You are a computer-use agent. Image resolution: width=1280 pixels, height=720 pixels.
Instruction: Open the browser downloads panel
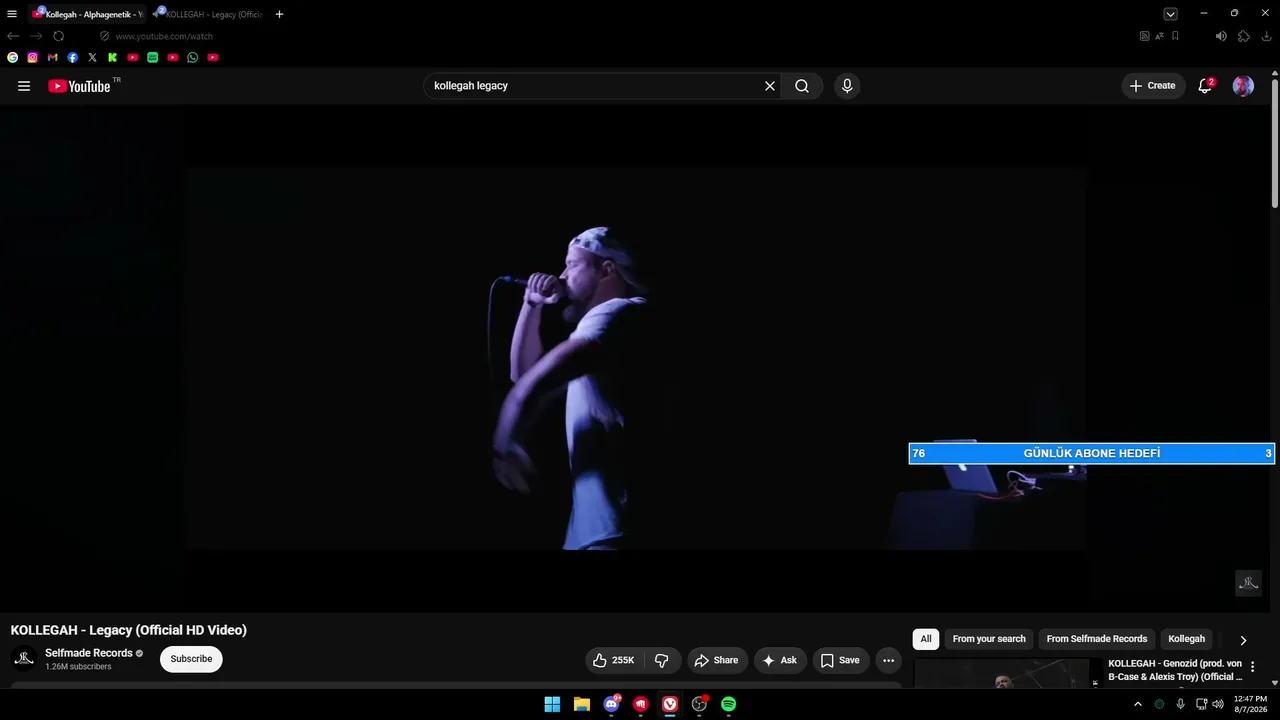[1267, 36]
